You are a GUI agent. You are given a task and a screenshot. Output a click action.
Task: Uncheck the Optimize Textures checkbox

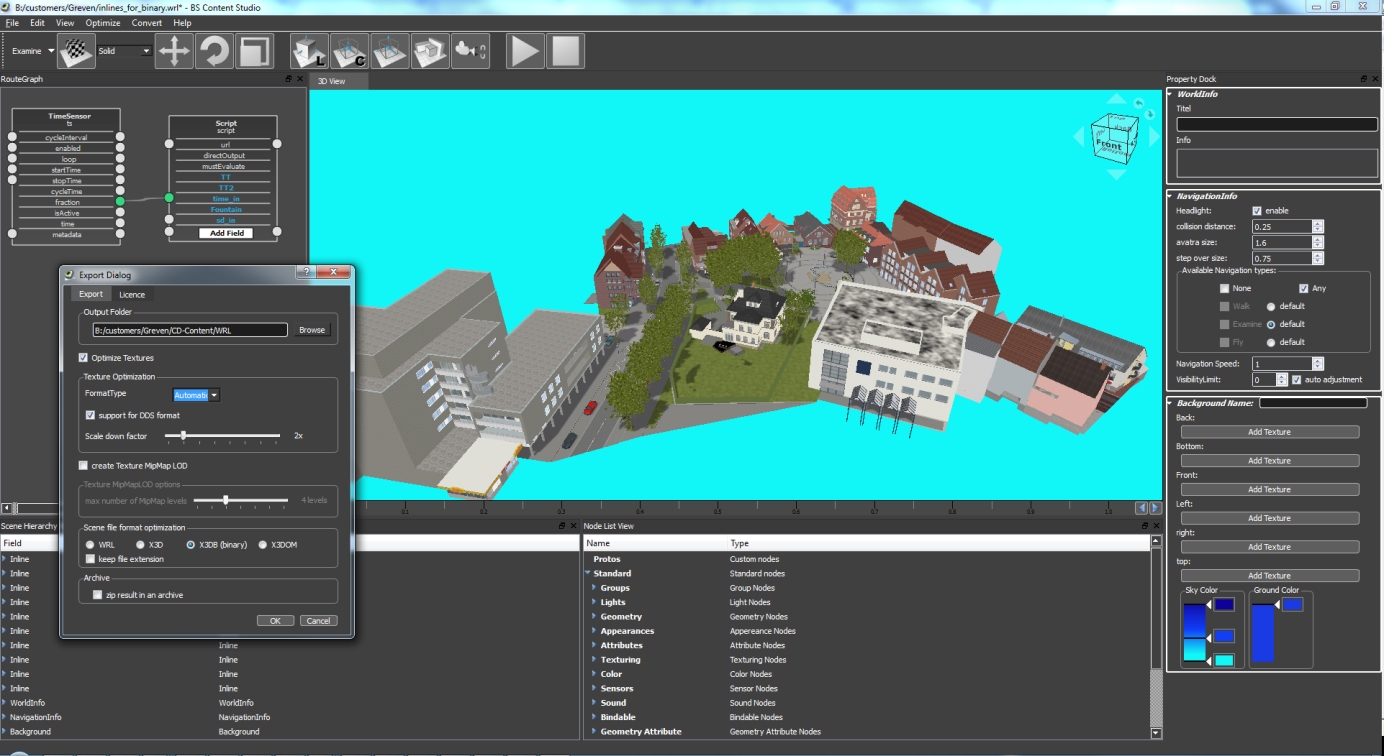[84, 358]
